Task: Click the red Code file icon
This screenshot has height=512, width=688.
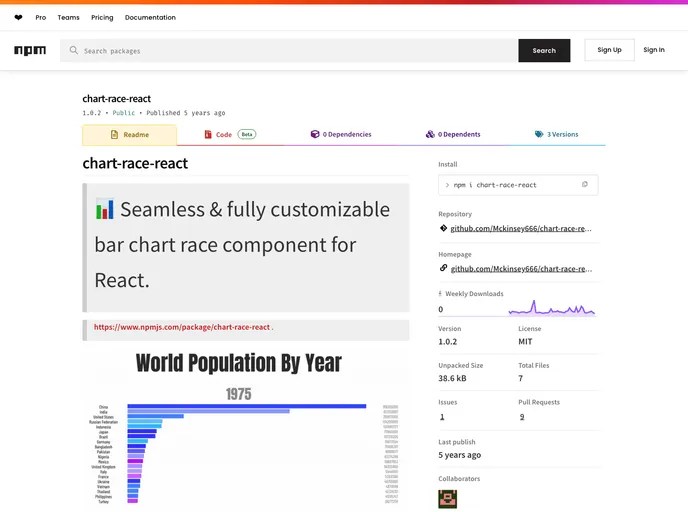Action: [x=208, y=134]
